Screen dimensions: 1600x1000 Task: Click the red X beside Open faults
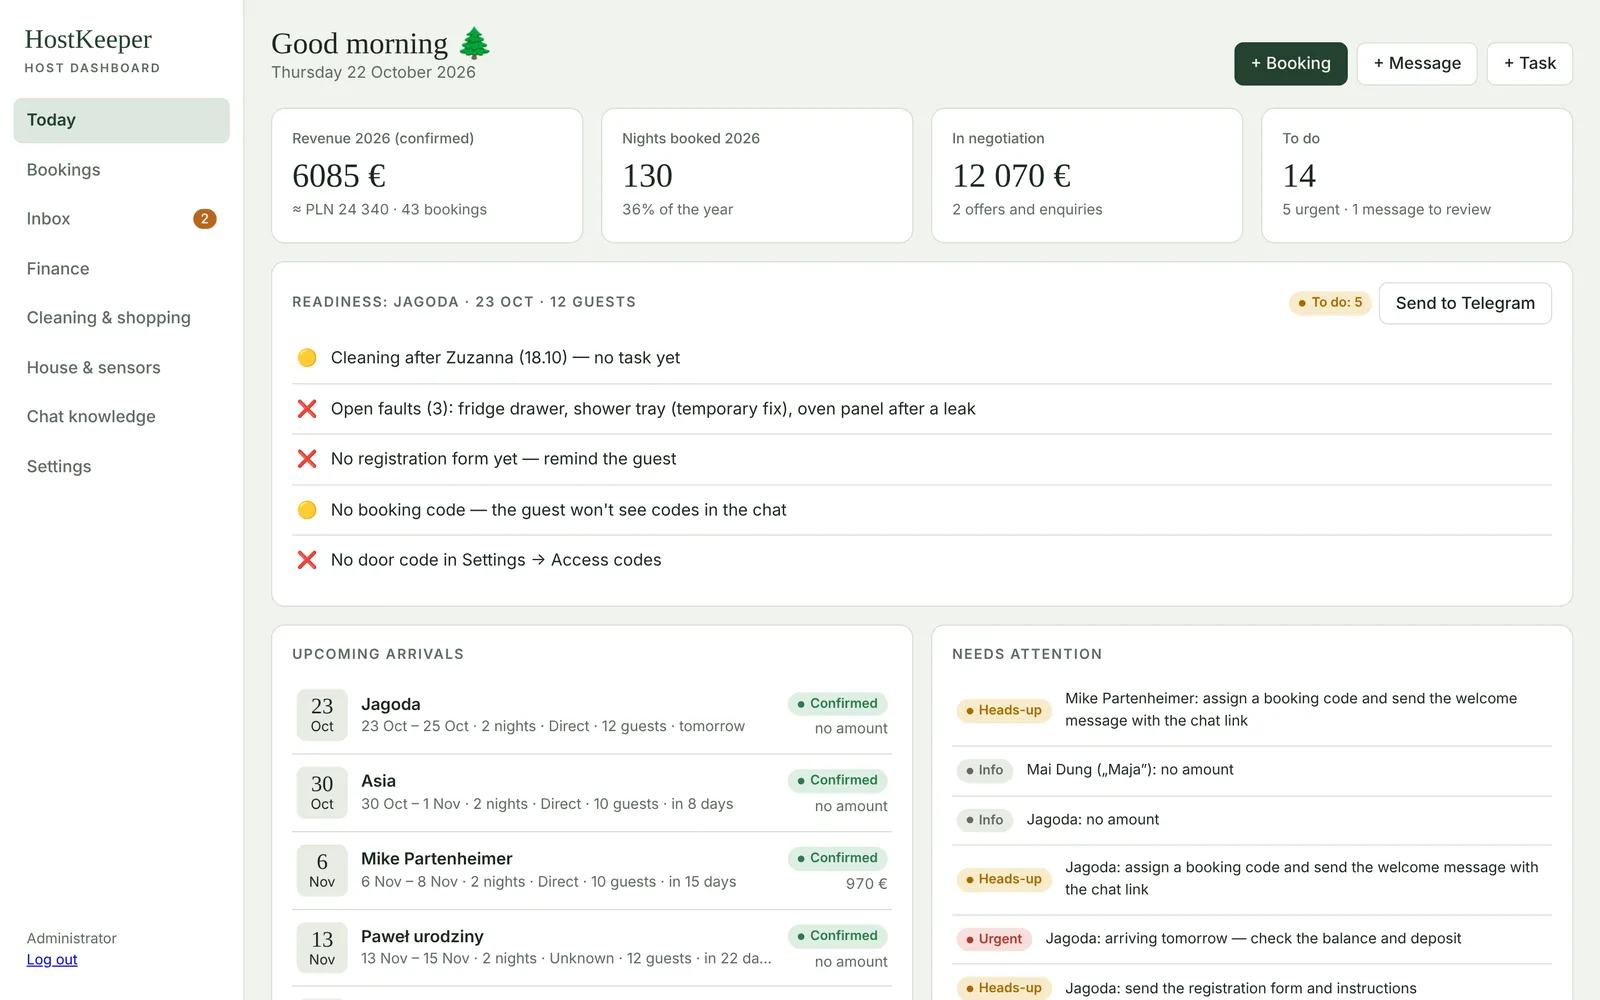[307, 409]
